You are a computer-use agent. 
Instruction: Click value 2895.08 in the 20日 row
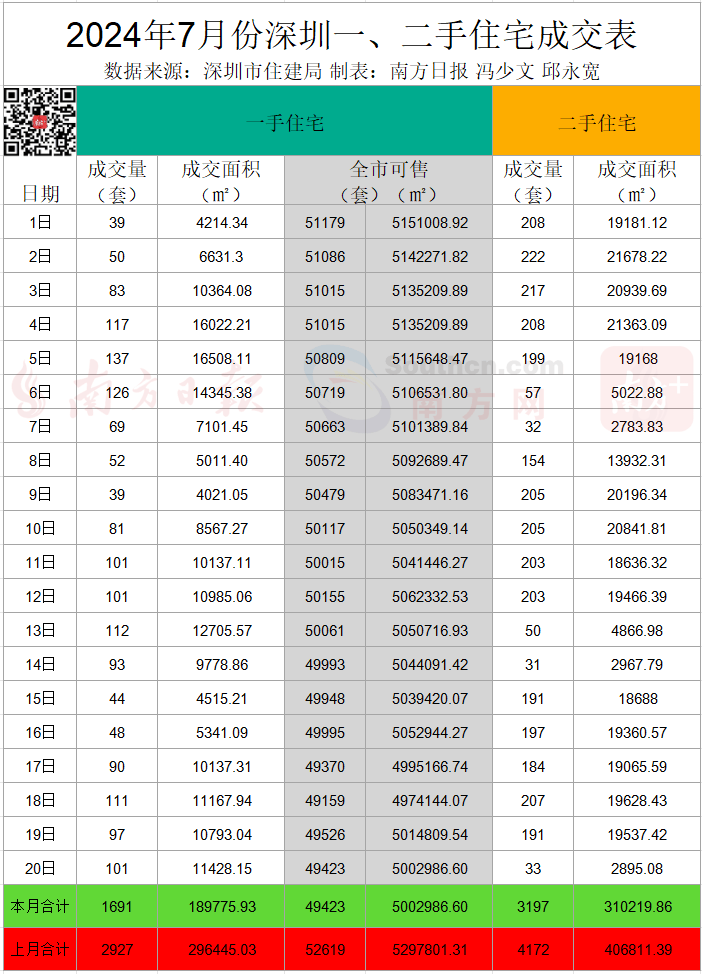637,868
